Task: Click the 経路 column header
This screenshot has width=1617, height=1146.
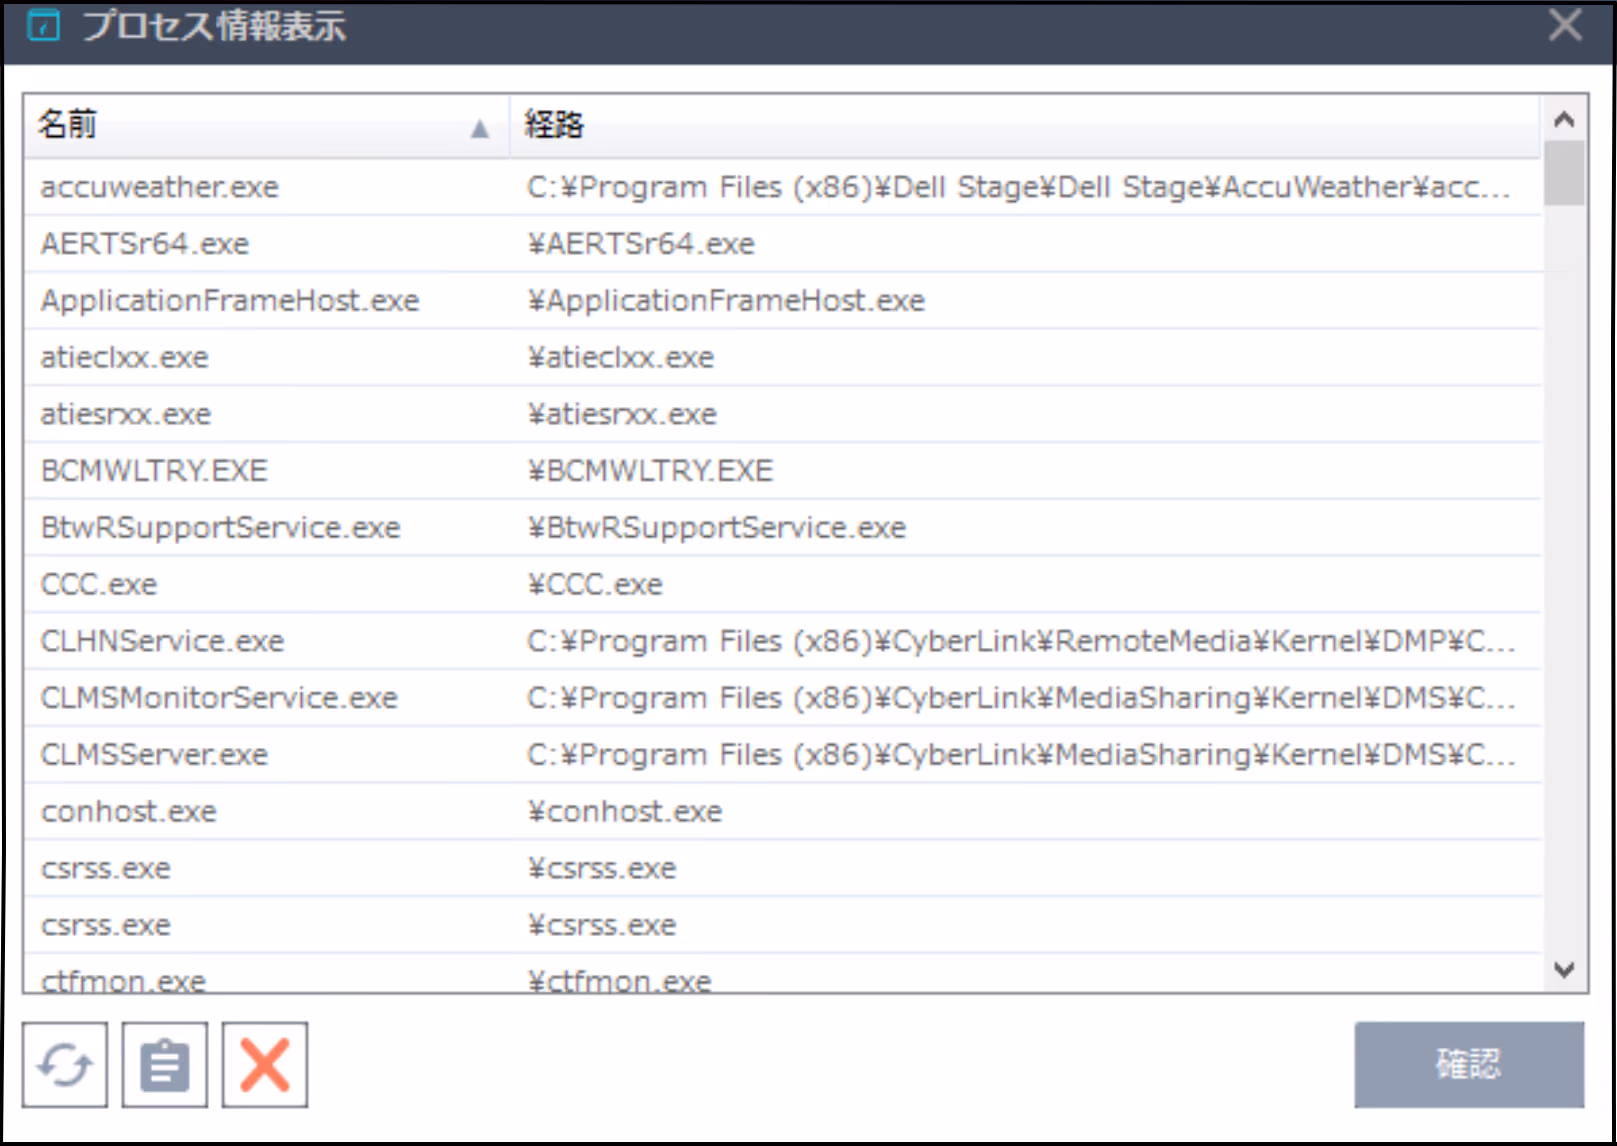Action: click(1025, 126)
